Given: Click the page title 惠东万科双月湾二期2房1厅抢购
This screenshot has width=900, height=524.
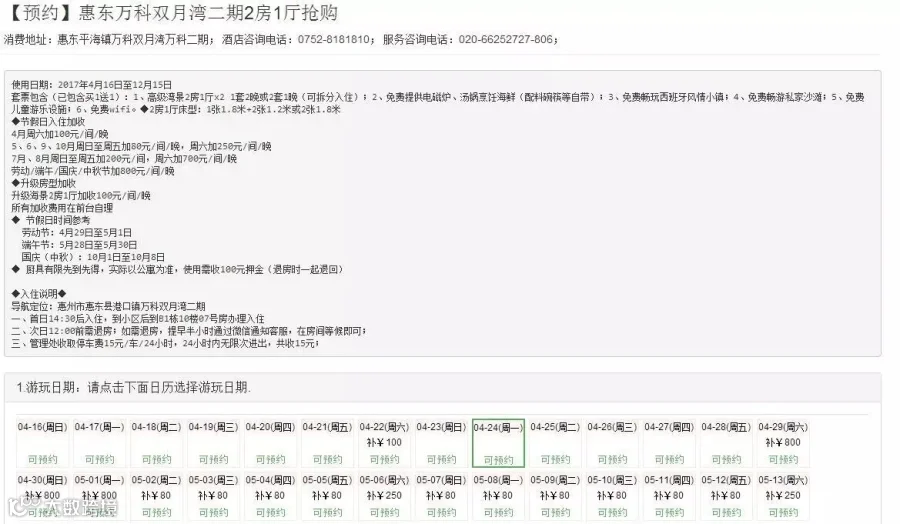Looking at the screenshot, I should (208, 13).
